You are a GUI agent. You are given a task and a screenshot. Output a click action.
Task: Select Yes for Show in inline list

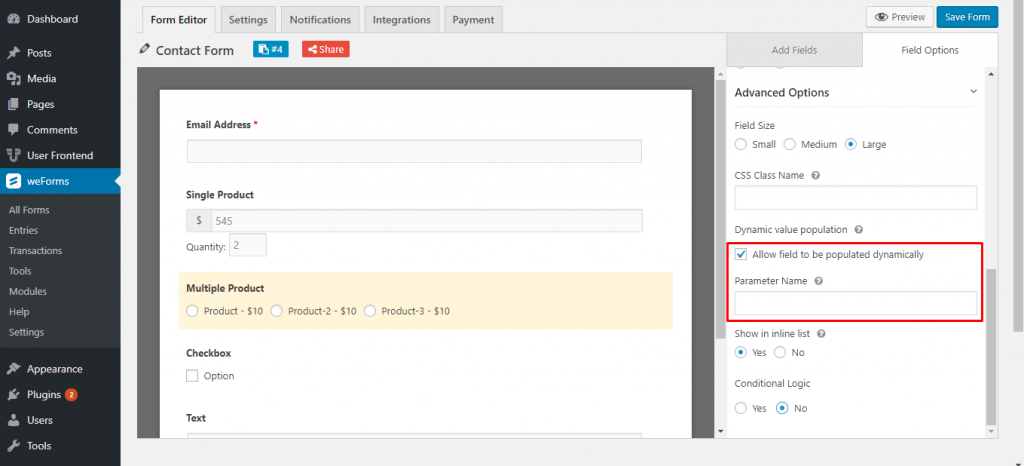coord(741,352)
